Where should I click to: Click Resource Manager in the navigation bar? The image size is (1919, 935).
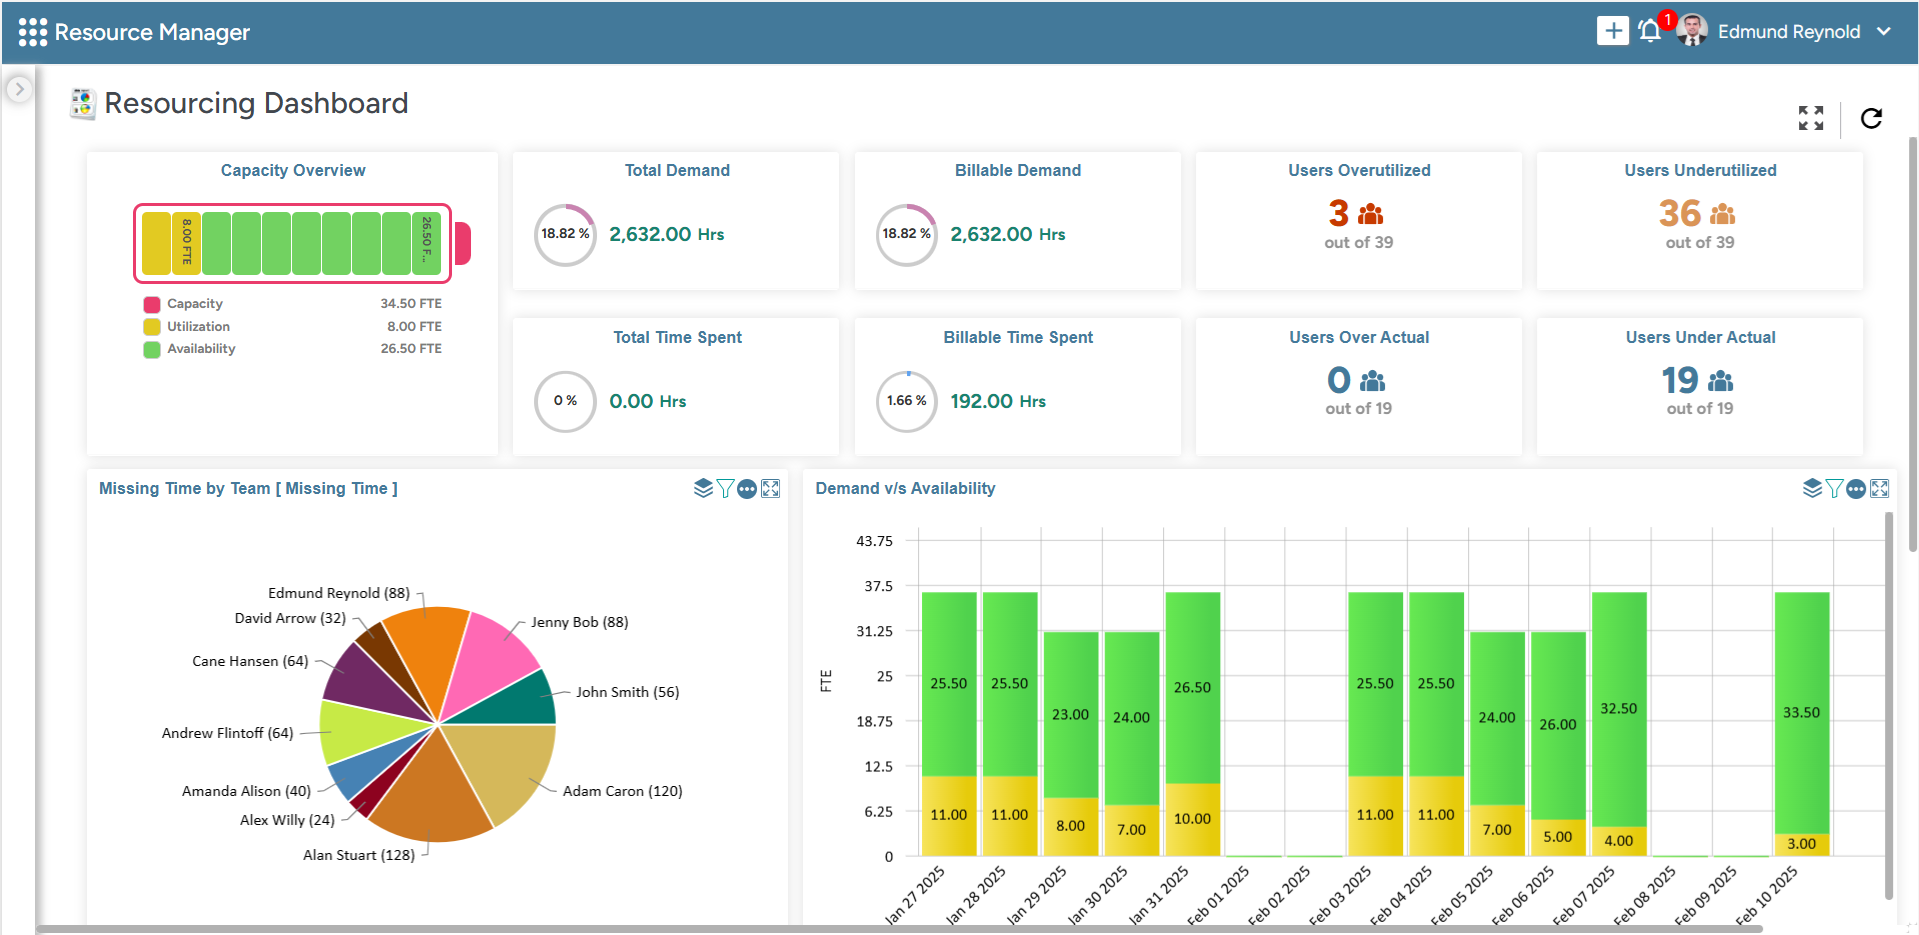153,31
